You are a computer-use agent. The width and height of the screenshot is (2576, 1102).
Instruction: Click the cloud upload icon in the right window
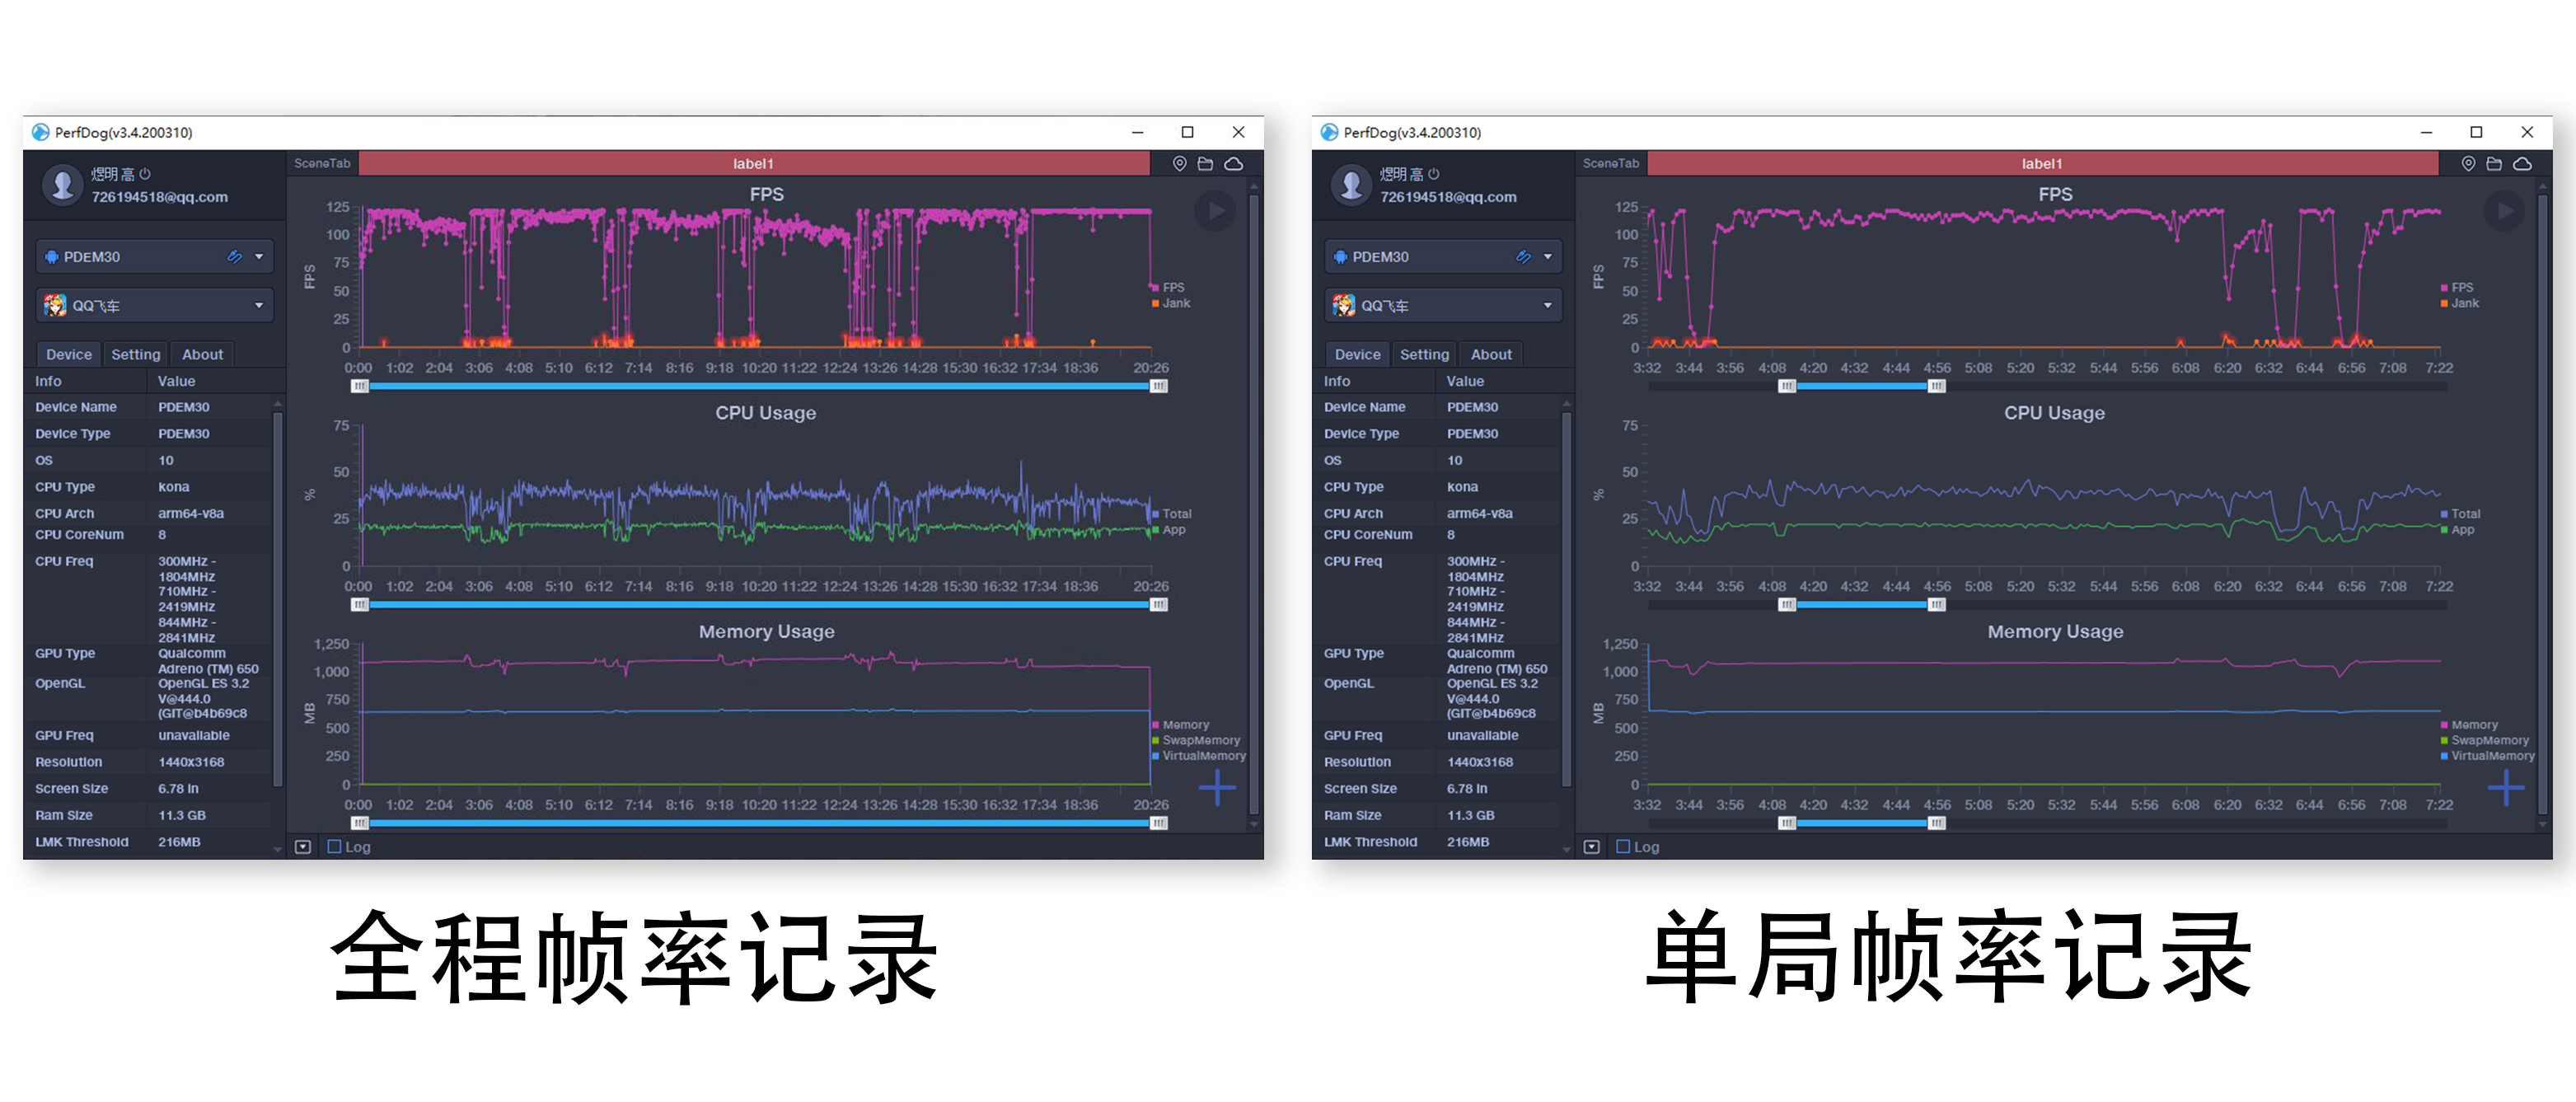coord(2524,163)
